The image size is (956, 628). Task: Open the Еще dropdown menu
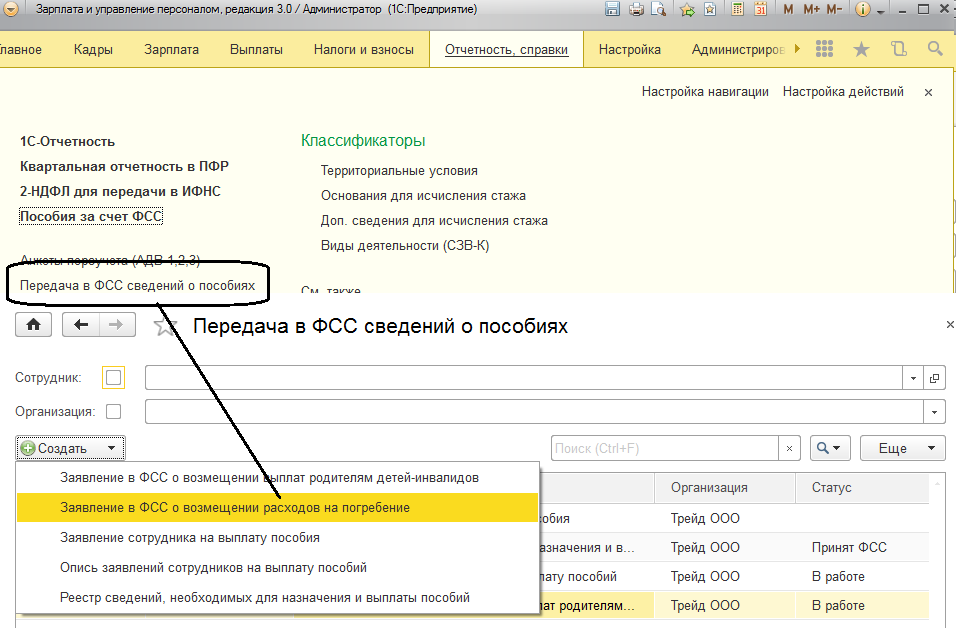pos(903,449)
